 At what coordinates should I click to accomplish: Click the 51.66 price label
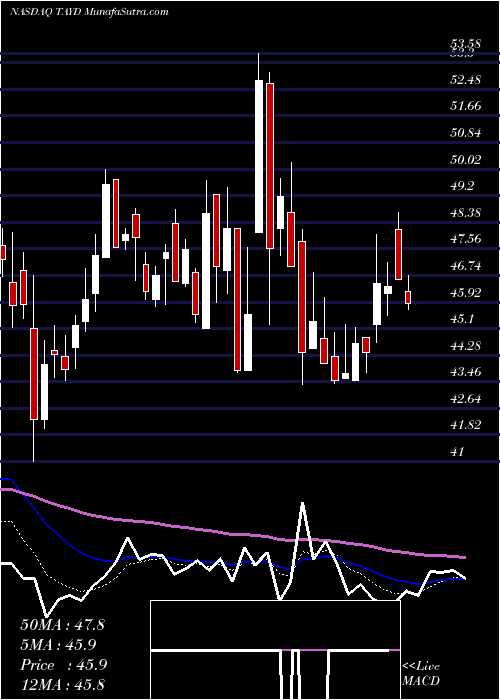(x=466, y=106)
